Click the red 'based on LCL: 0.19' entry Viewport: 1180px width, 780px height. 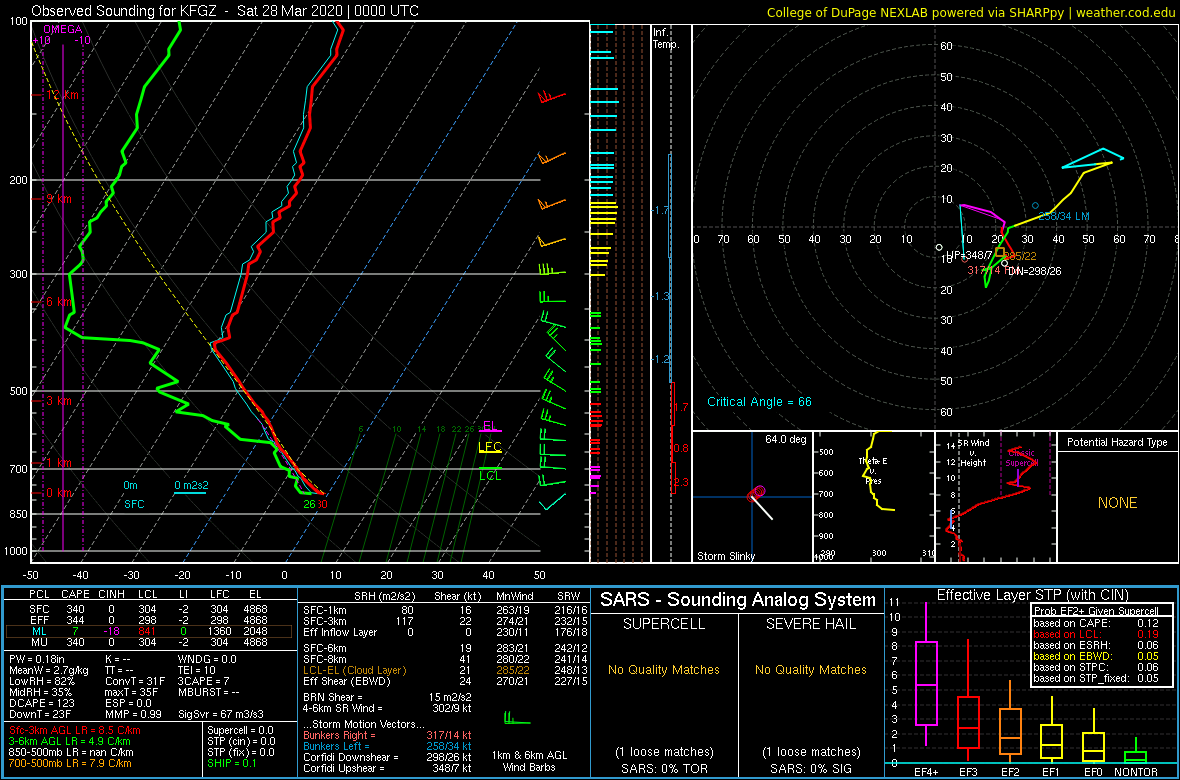1095,634
